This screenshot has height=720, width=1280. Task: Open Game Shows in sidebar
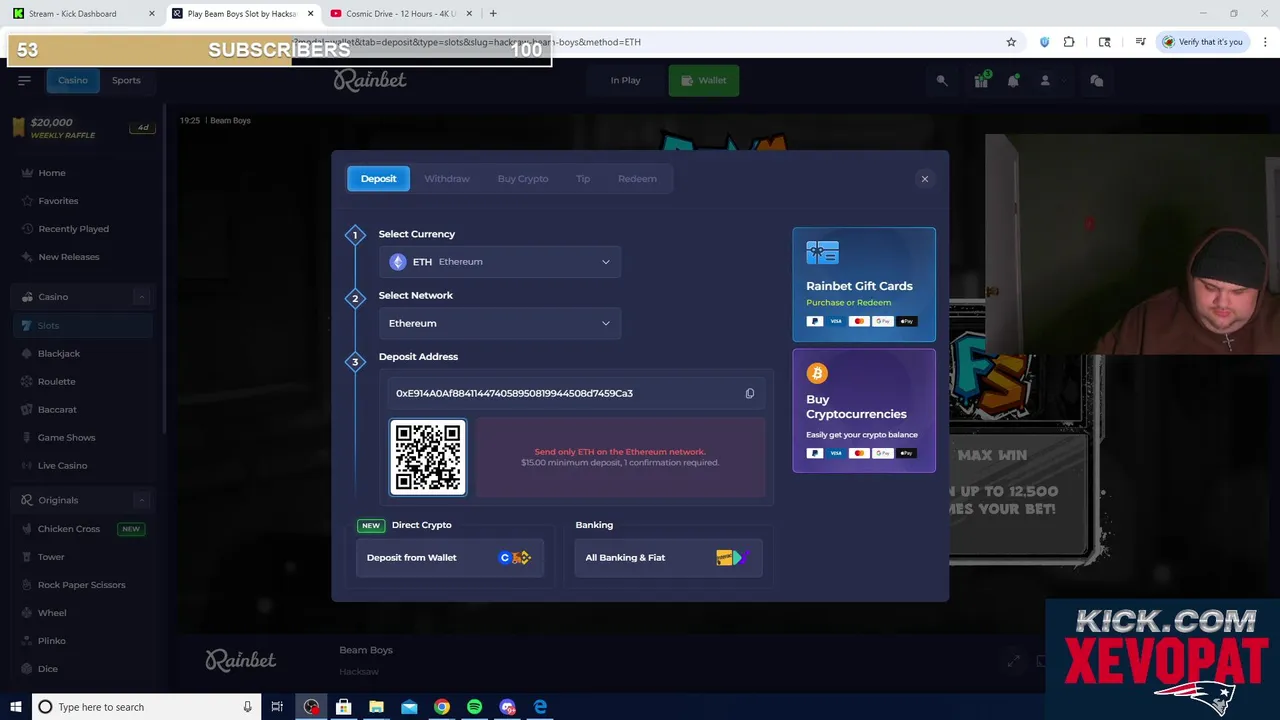[x=66, y=437]
